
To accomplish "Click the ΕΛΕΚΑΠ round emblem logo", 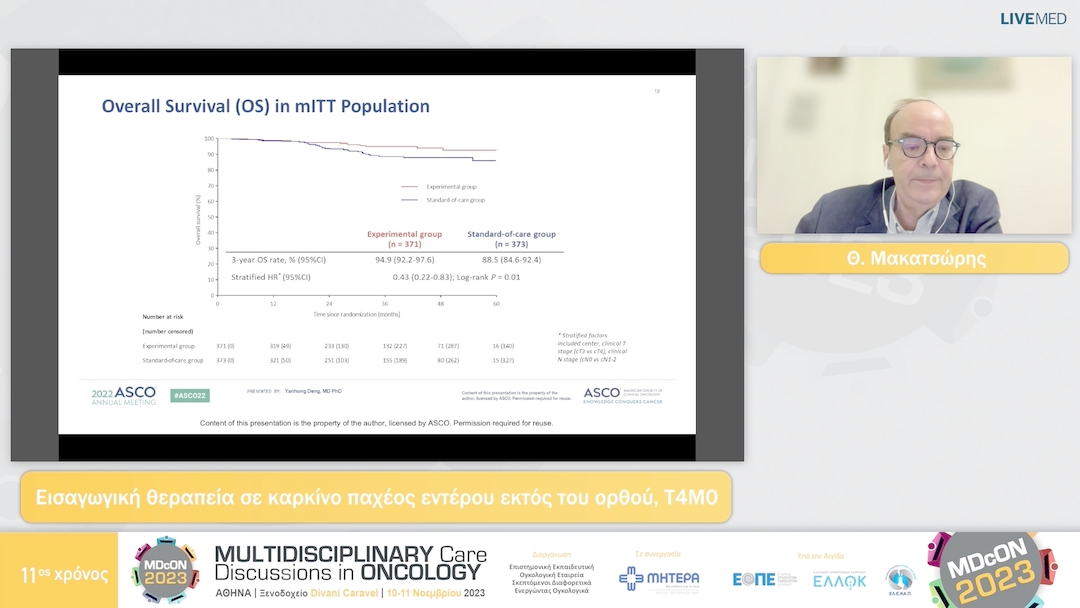I will [x=900, y=579].
